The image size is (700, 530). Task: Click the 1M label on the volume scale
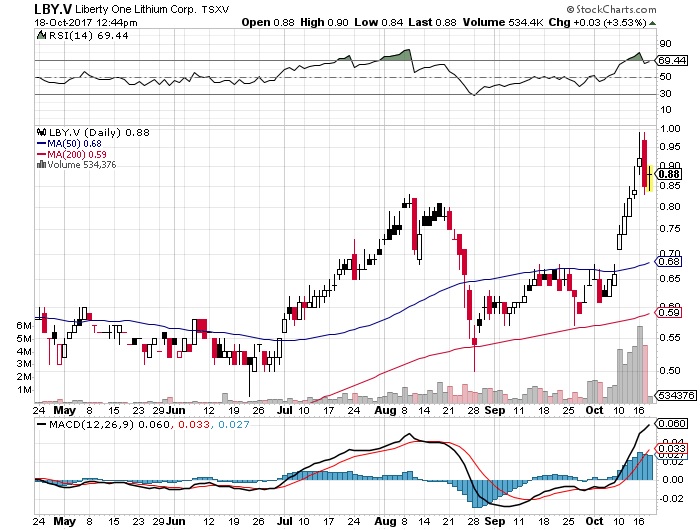click(24, 390)
